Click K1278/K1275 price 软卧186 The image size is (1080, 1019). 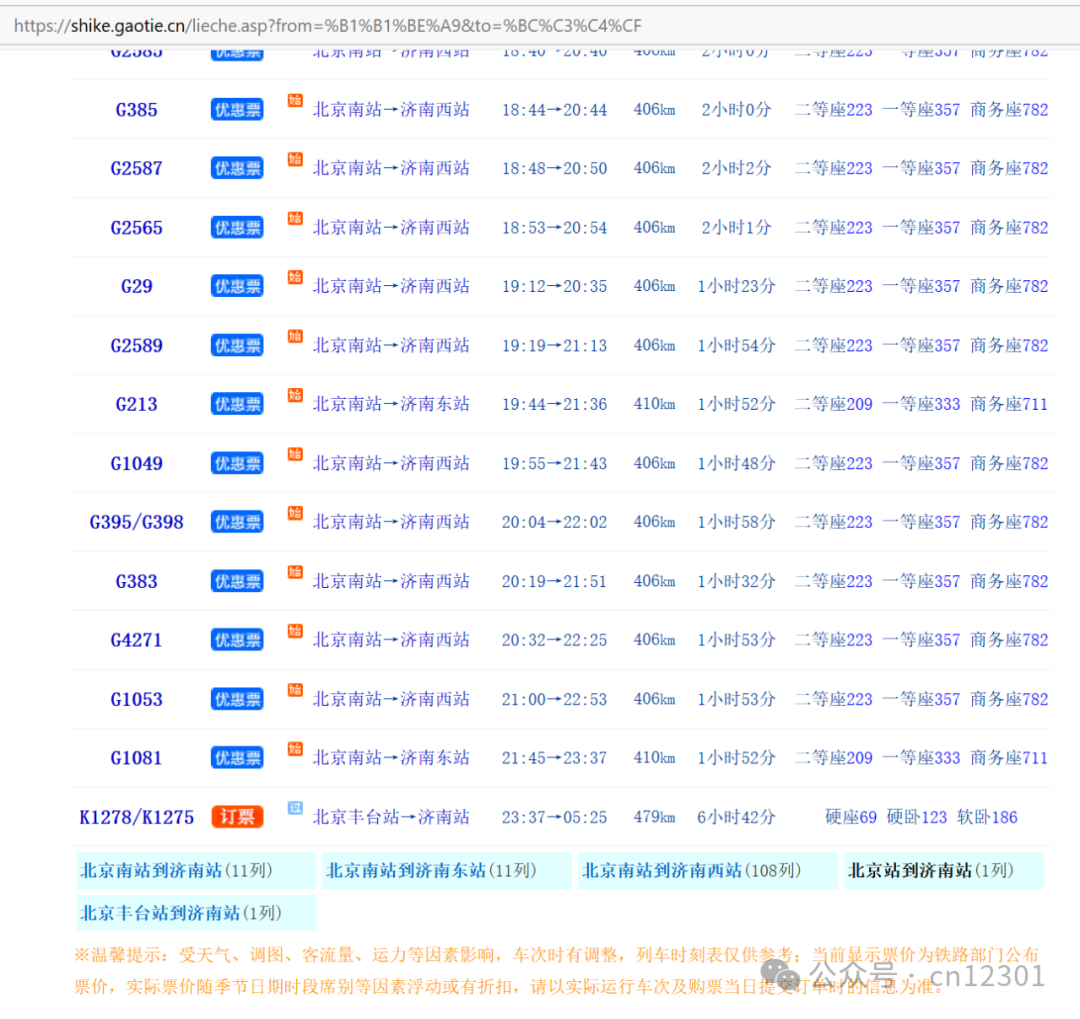point(987,817)
